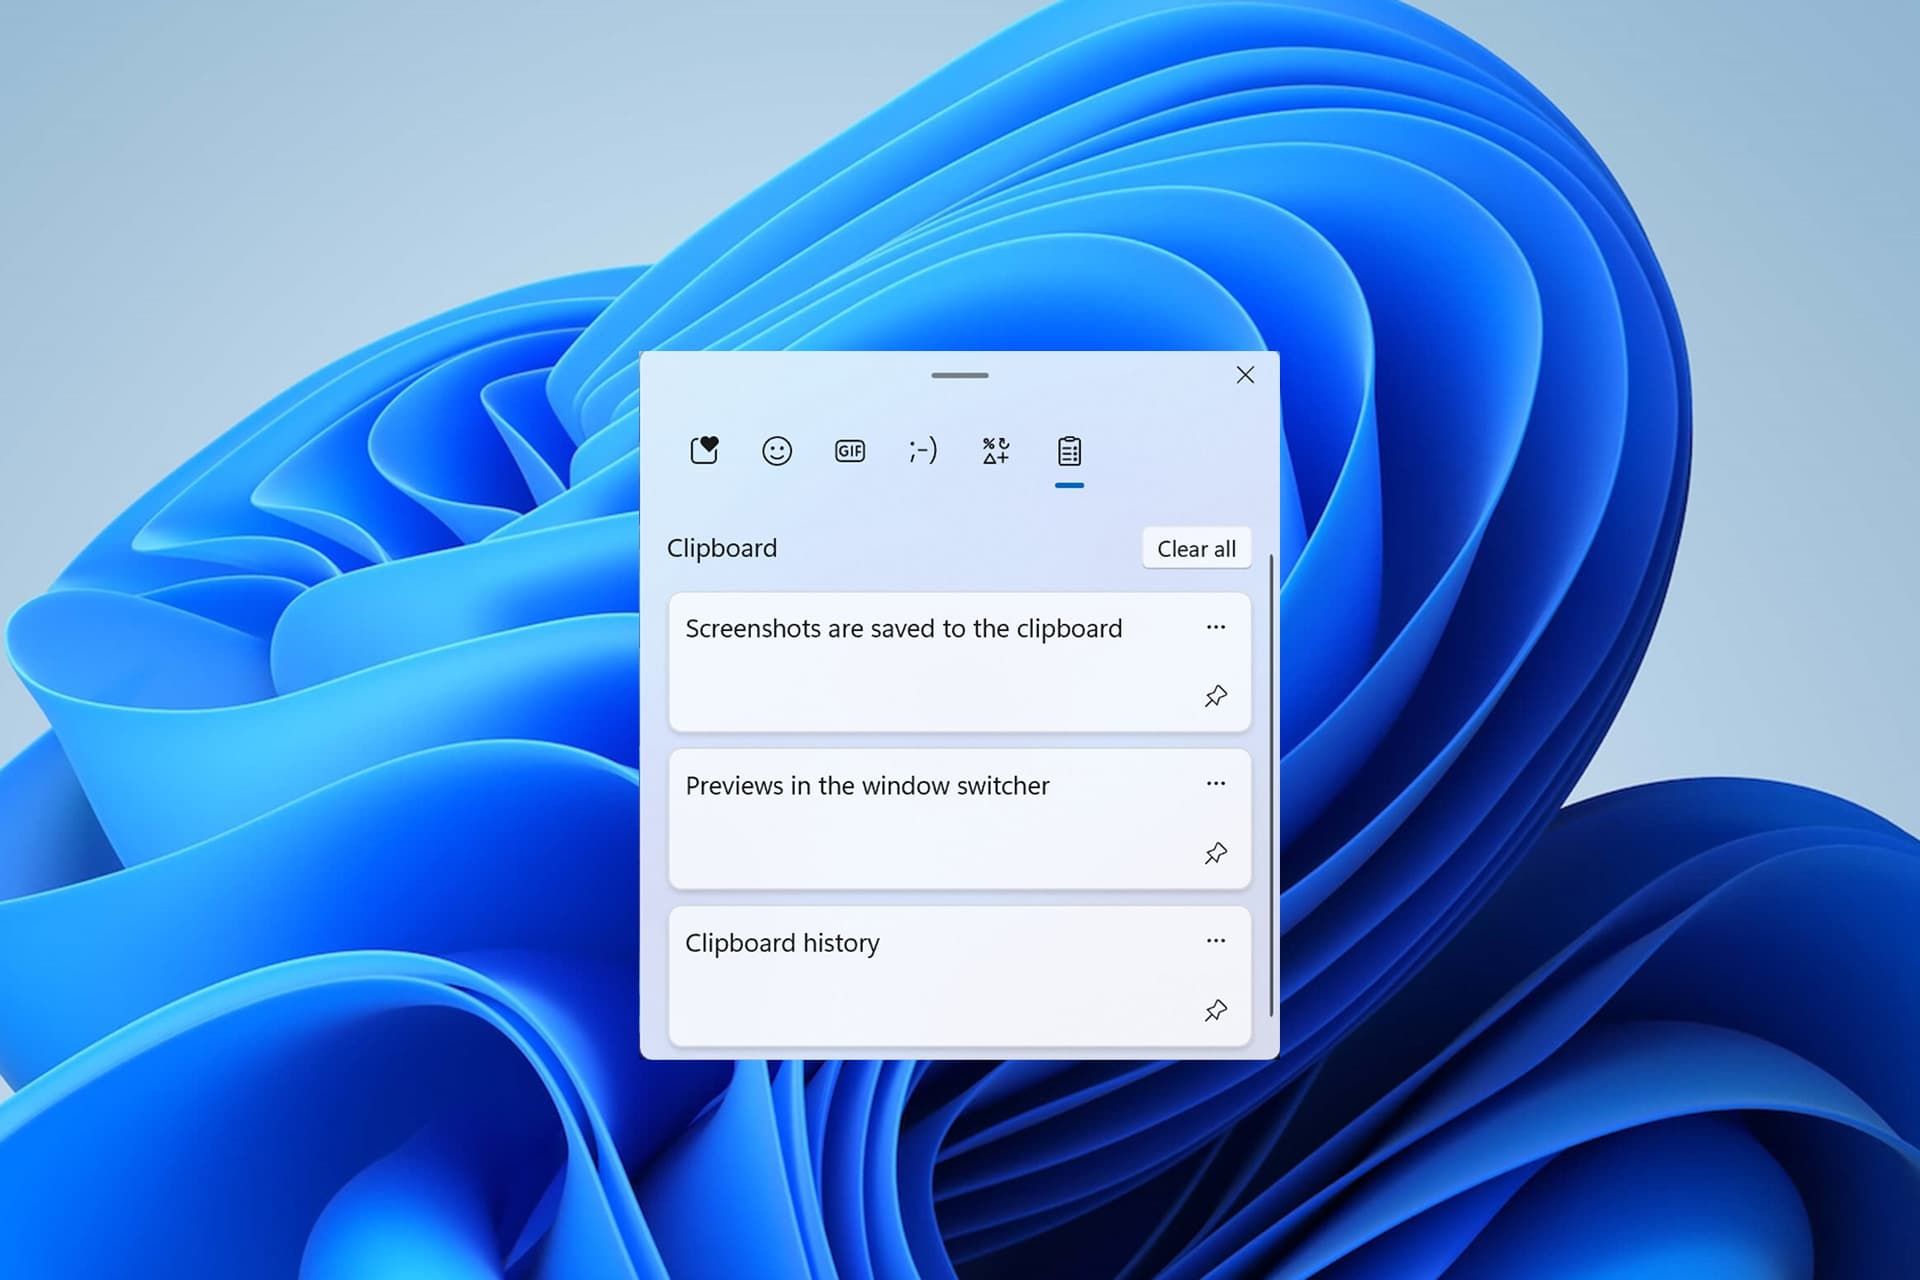This screenshot has height=1280, width=1920.
Task: Open more options for Clipboard history
Action: click(x=1216, y=940)
